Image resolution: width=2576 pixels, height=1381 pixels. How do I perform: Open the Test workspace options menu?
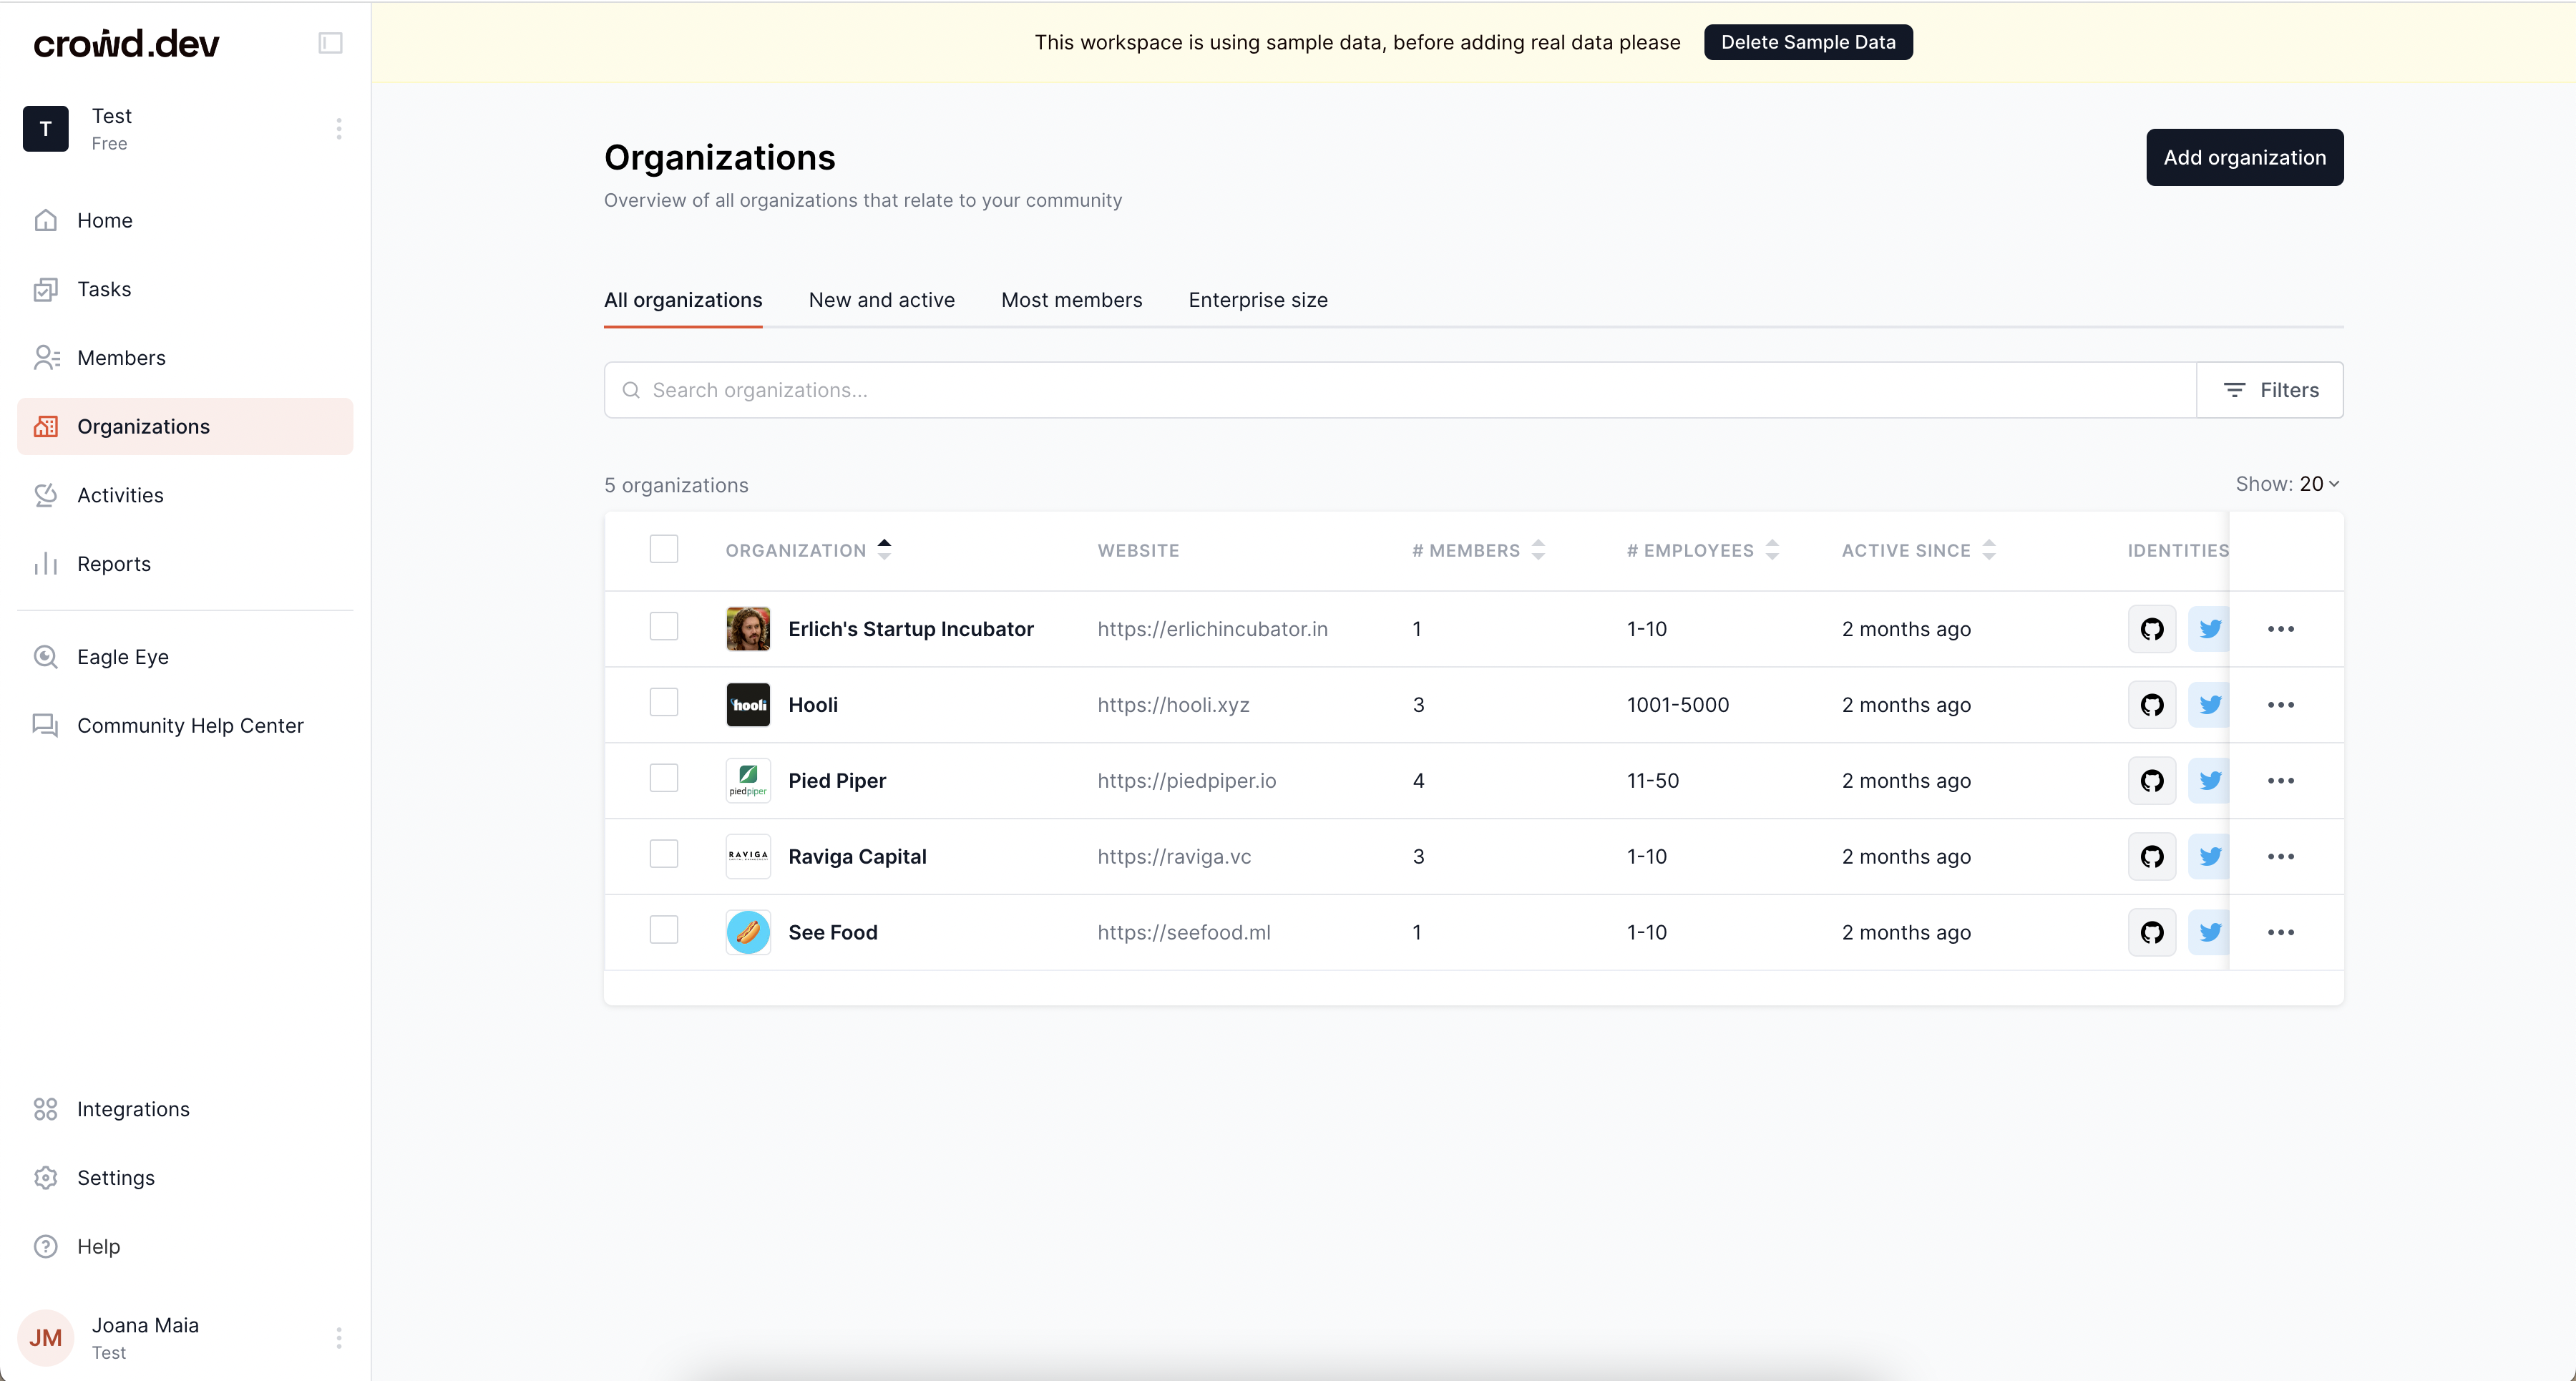[339, 129]
